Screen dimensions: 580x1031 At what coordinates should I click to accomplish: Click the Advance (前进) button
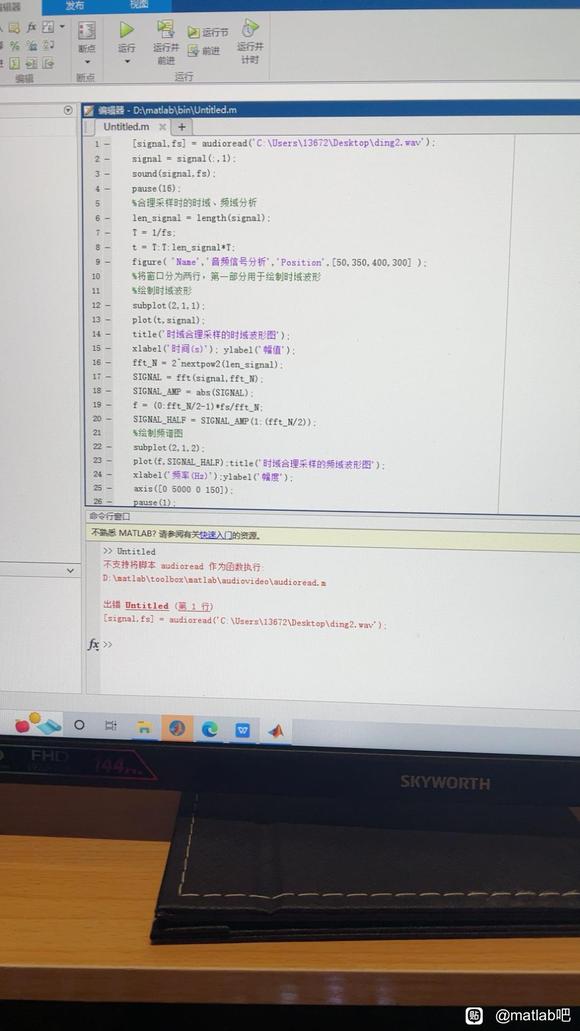(203, 51)
